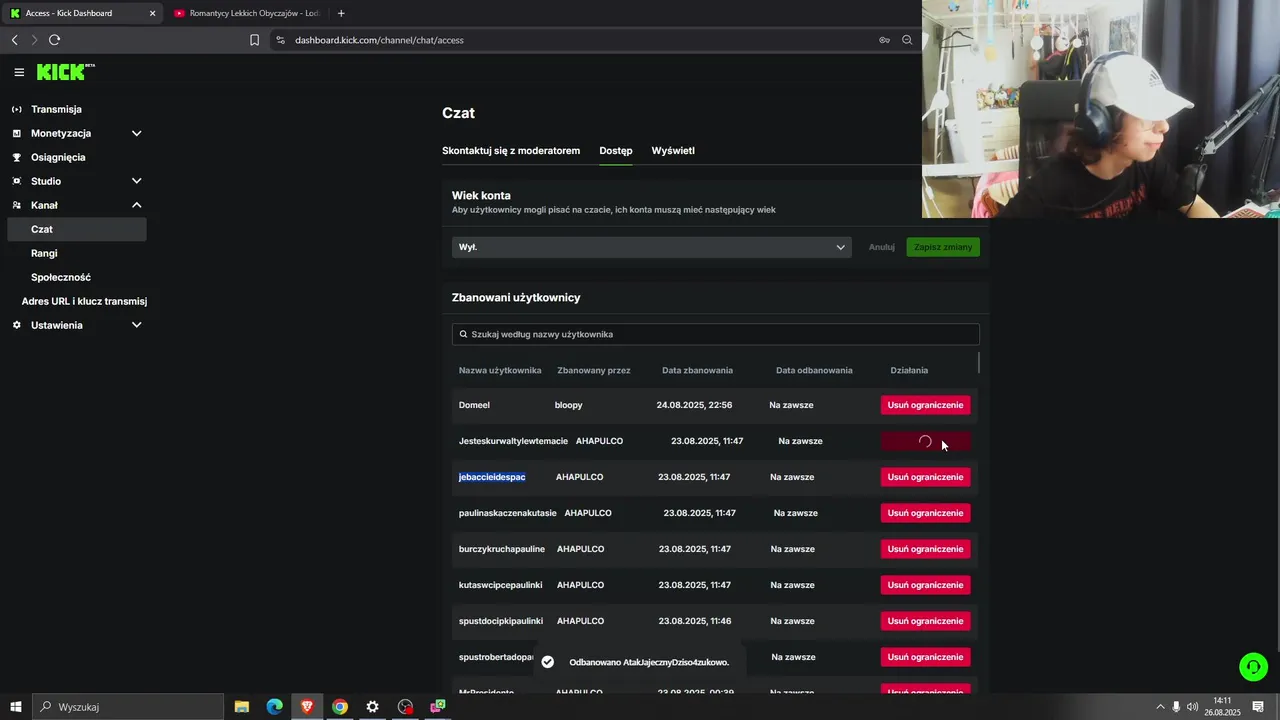Click the browser address bar URL

click(x=379, y=40)
